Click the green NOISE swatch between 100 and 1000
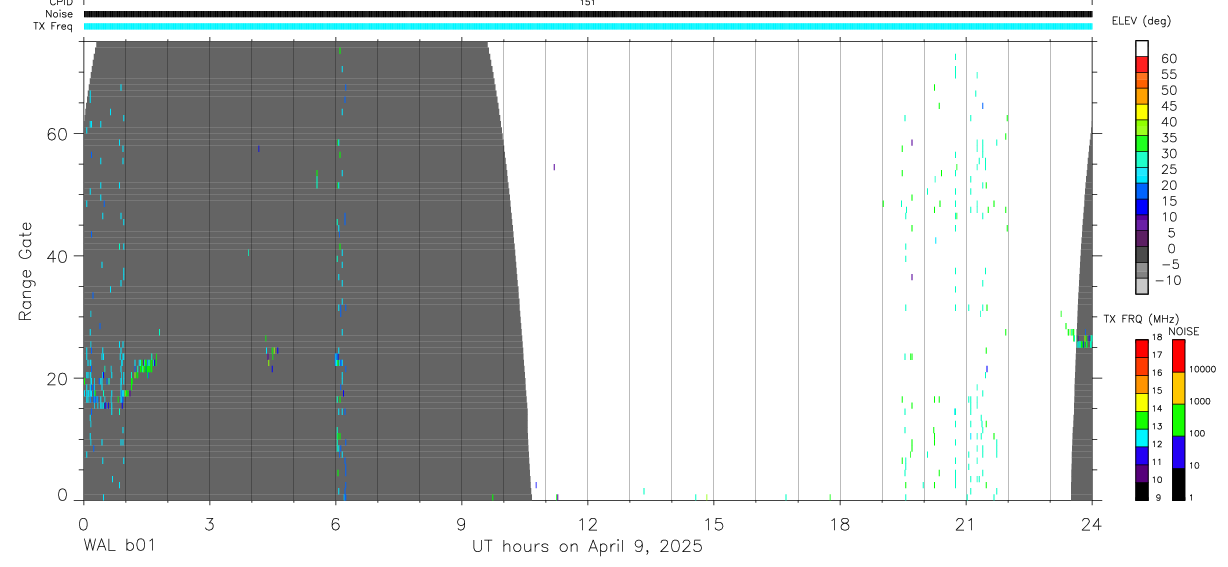 1178,420
